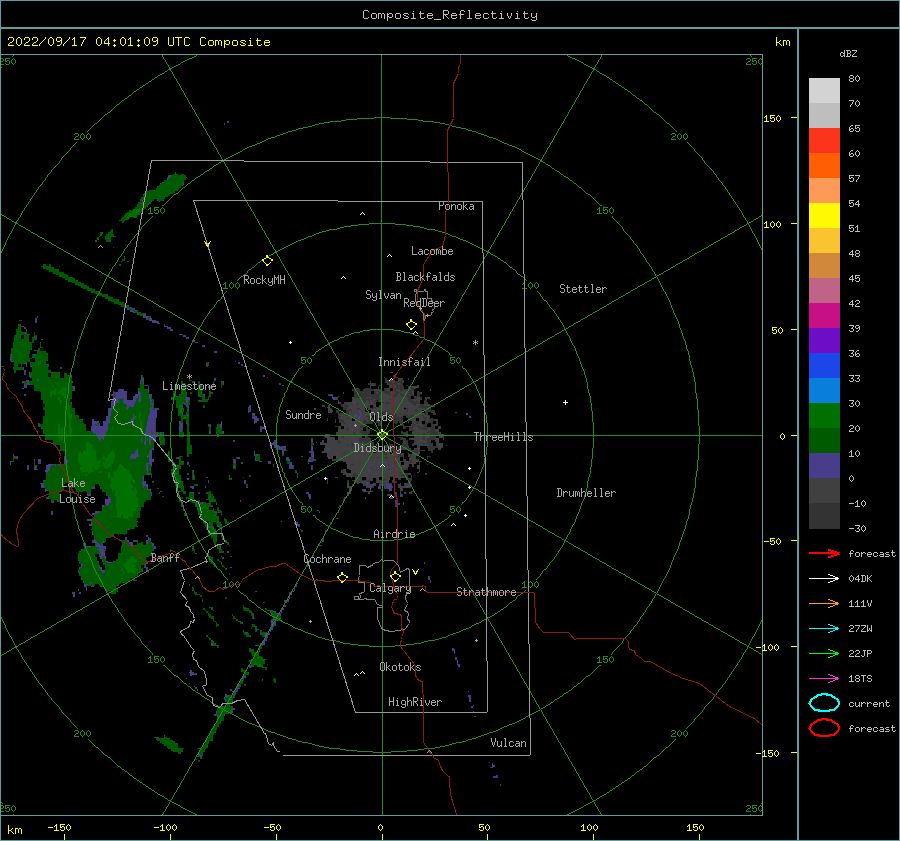Click the yellow radar-center diamond near Didsbury

[382, 435]
